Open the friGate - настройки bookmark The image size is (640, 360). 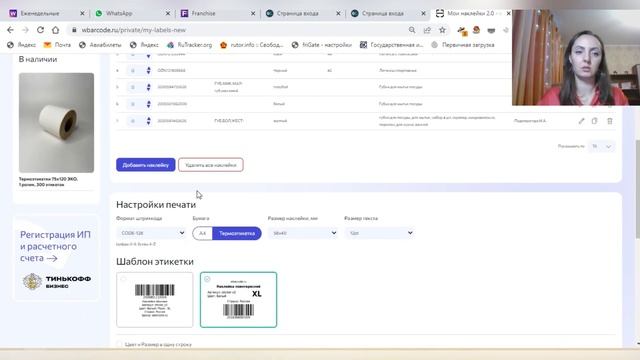tap(322, 45)
